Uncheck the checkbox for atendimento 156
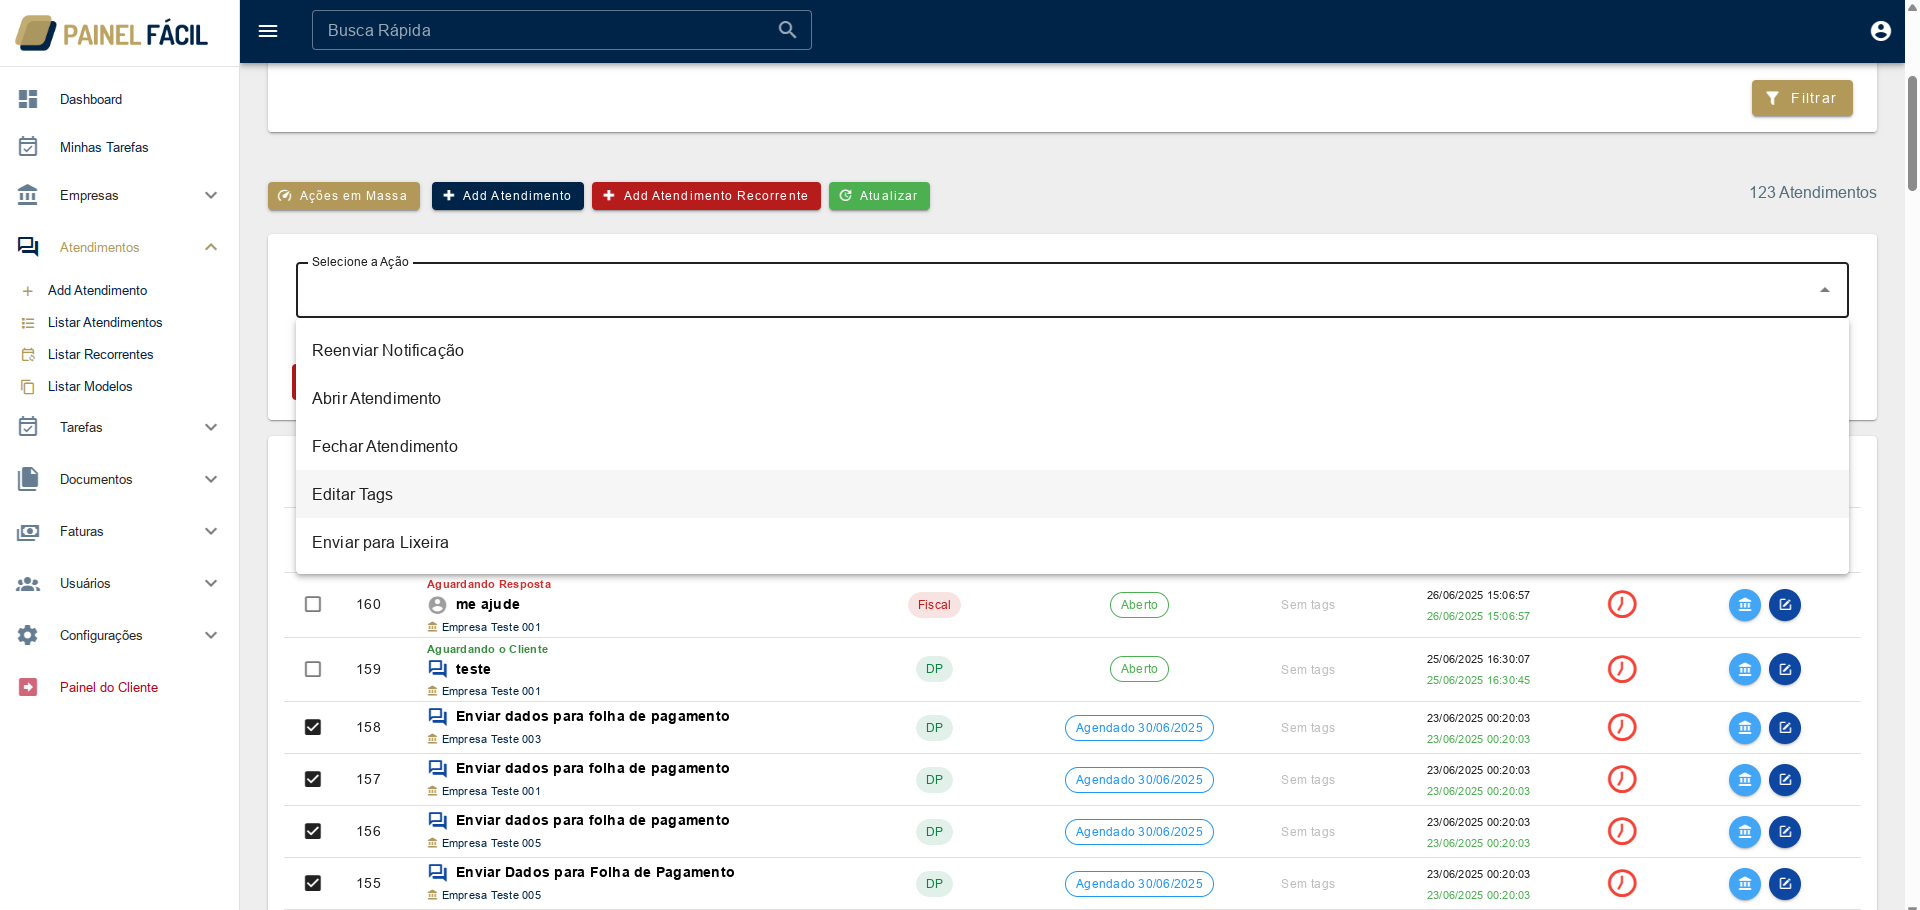Image resolution: width=1920 pixels, height=910 pixels. pyautogui.click(x=313, y=831)
